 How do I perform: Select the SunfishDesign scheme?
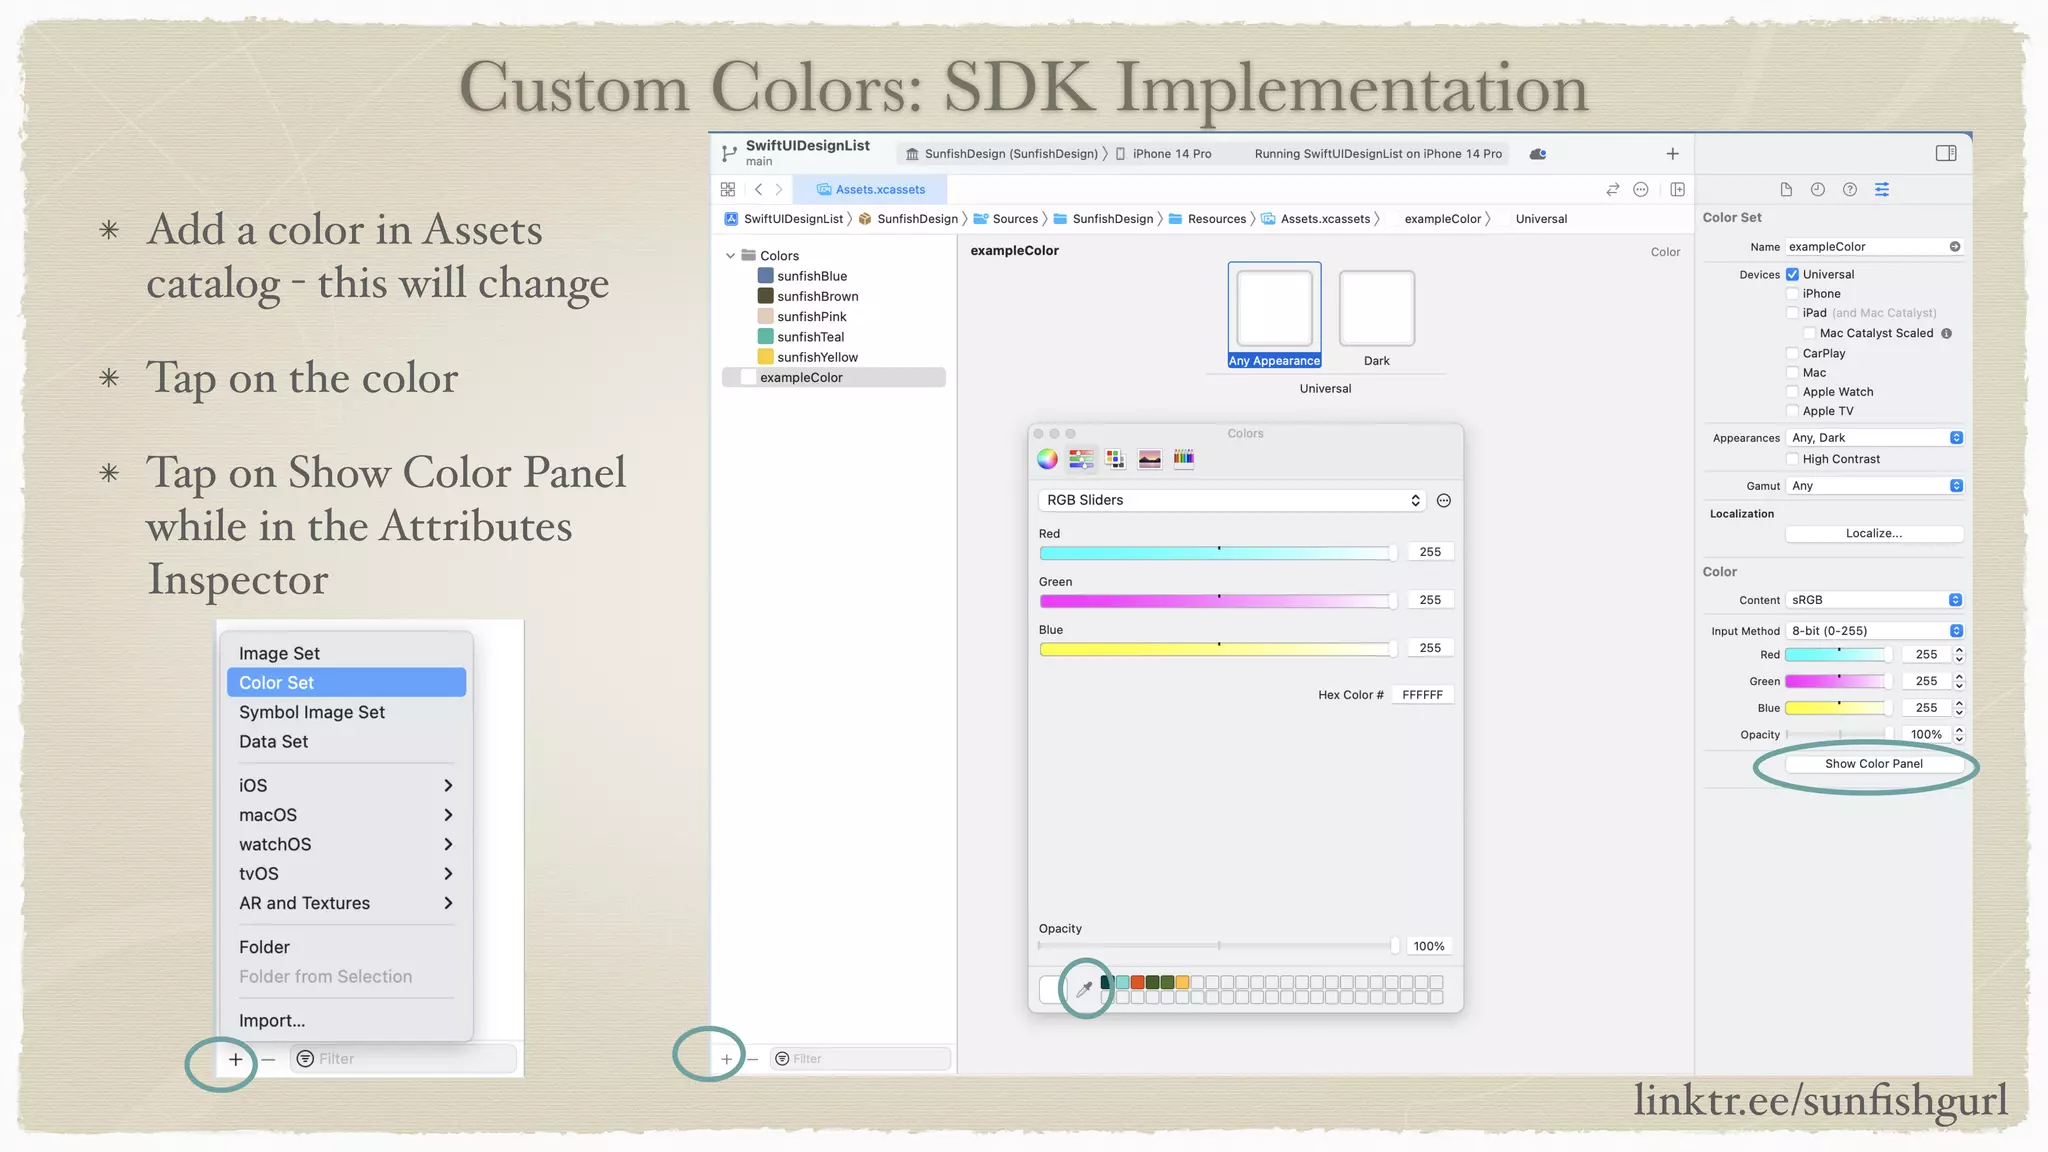(x=1001, y=154)
